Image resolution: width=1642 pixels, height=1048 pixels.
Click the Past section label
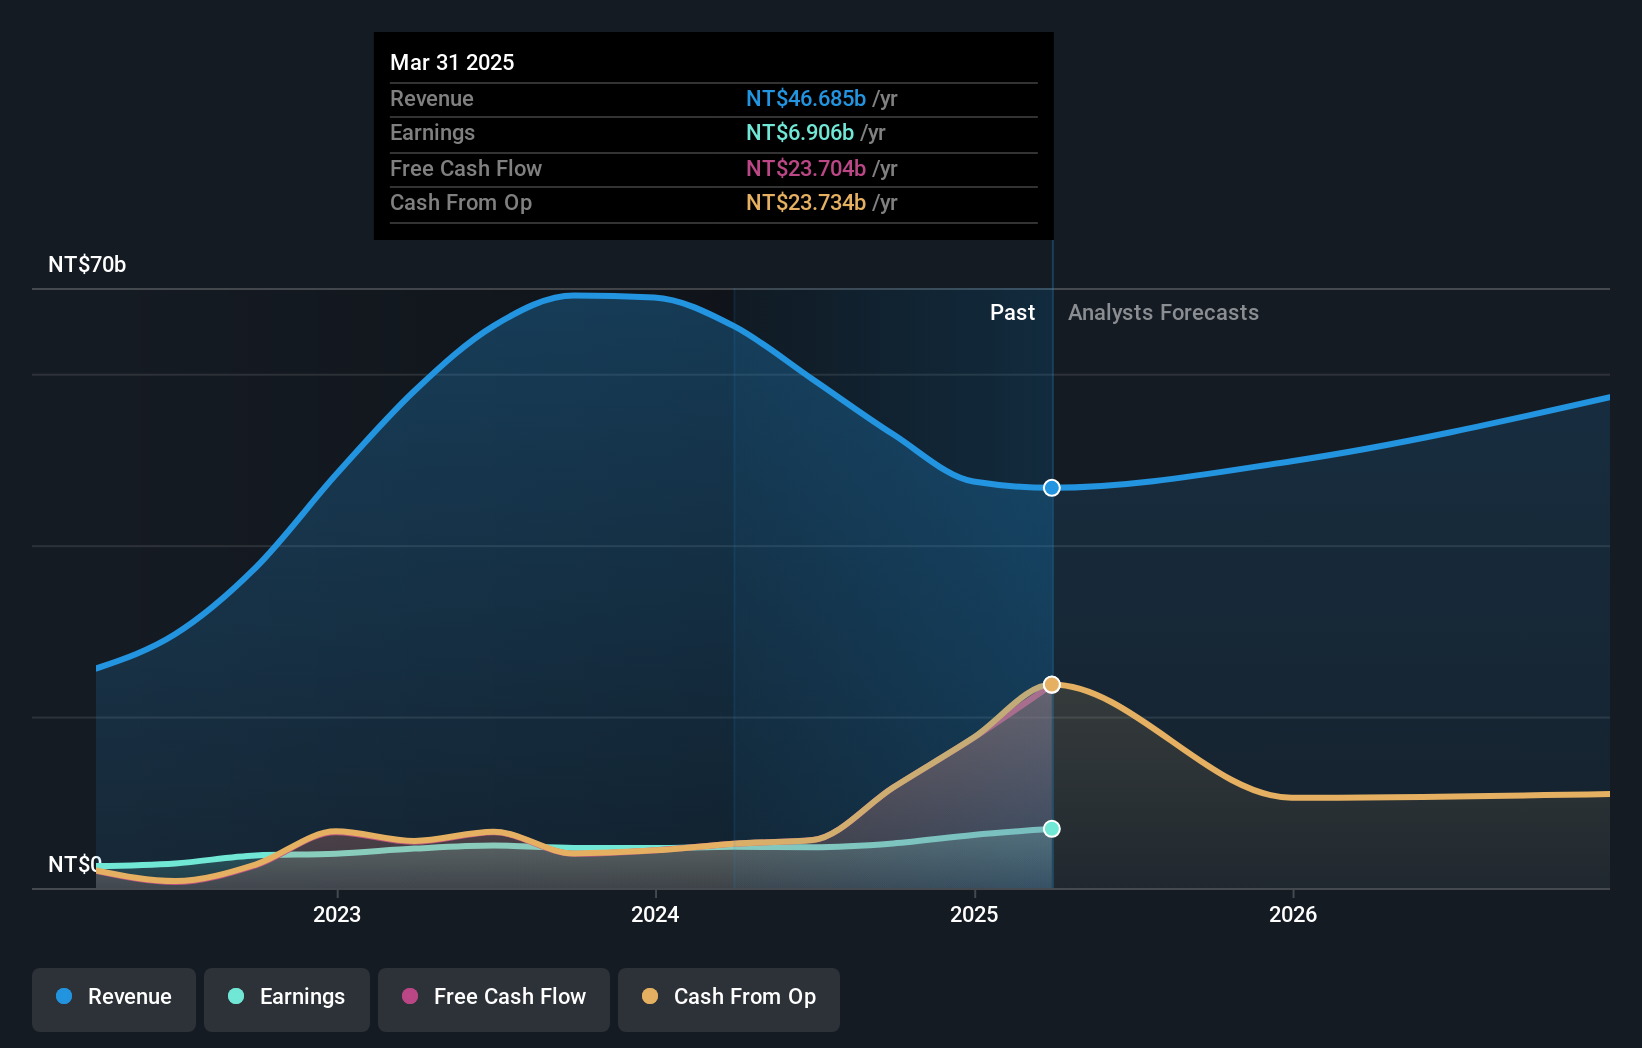[1012, 313]
